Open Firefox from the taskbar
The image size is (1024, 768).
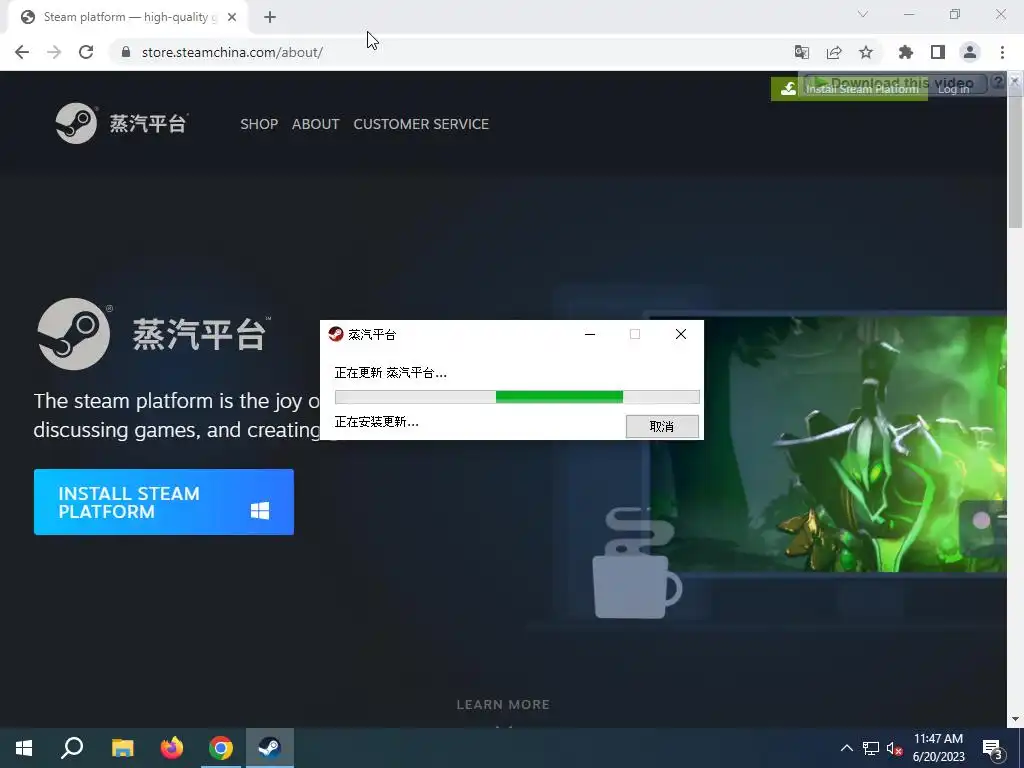tap(172, 748)
